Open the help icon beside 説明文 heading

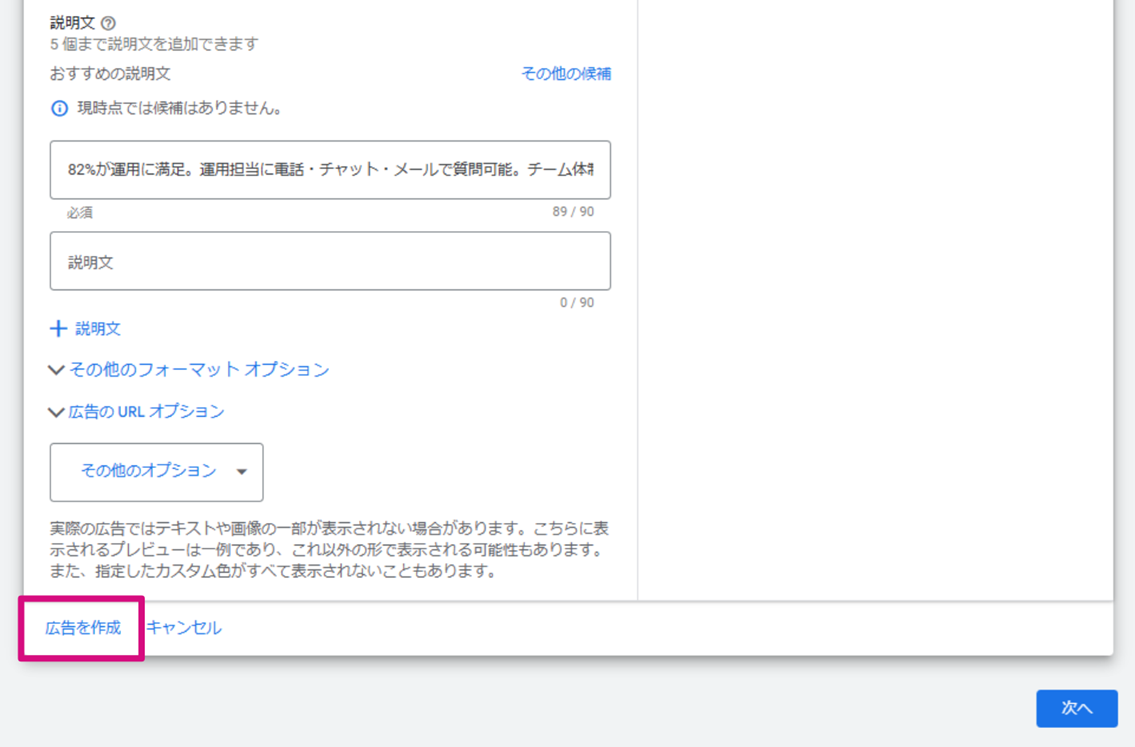point(108,23)
